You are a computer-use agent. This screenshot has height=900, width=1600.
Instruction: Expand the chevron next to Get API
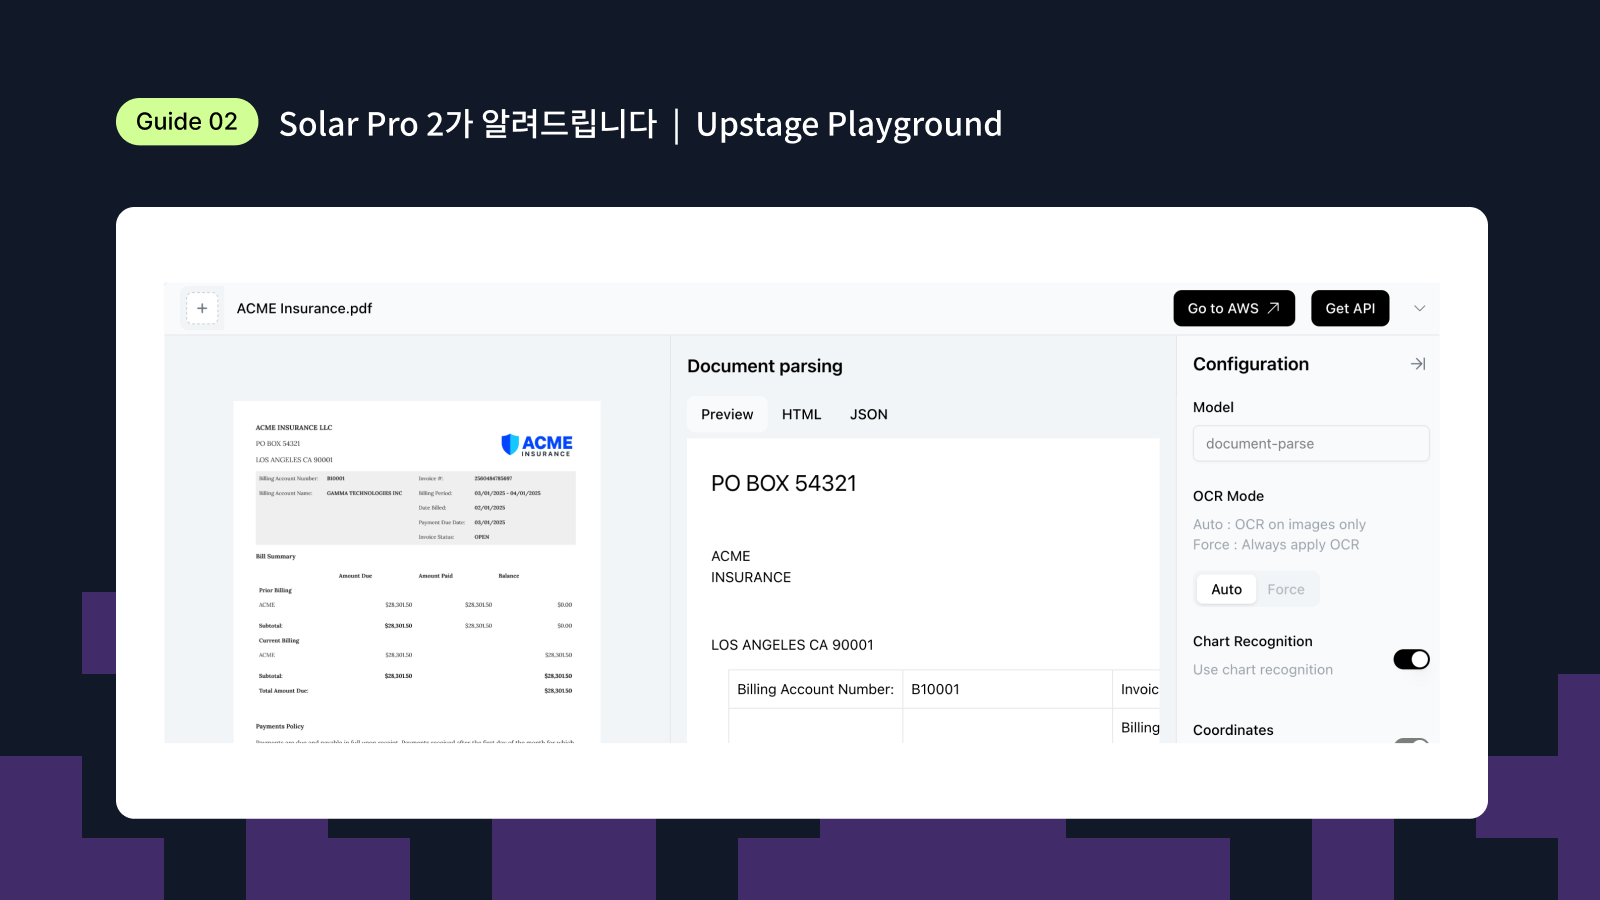(x=1419, y=308)
